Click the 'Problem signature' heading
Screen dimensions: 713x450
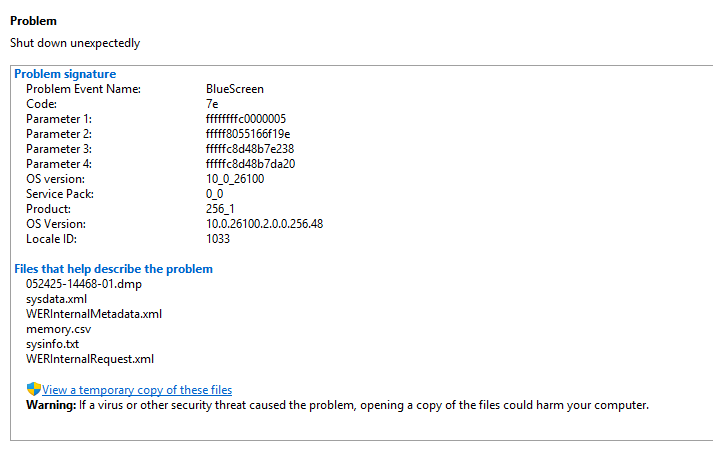65,74
